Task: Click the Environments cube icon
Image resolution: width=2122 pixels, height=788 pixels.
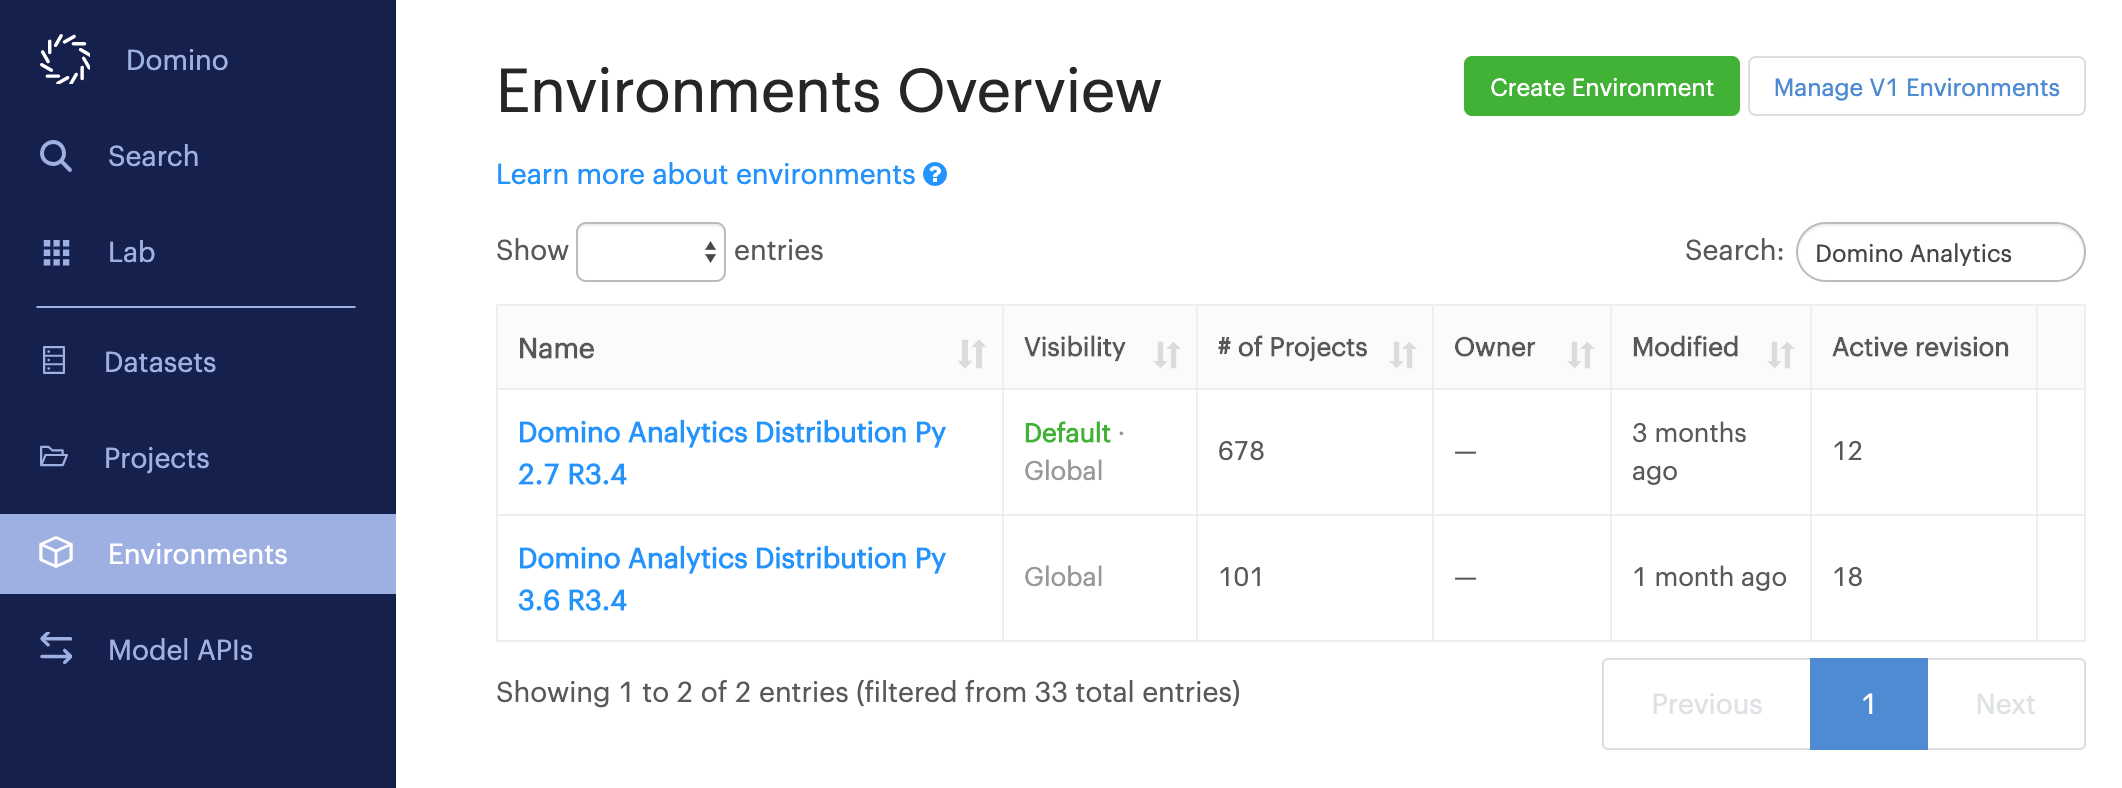Action: coord(56,553)
